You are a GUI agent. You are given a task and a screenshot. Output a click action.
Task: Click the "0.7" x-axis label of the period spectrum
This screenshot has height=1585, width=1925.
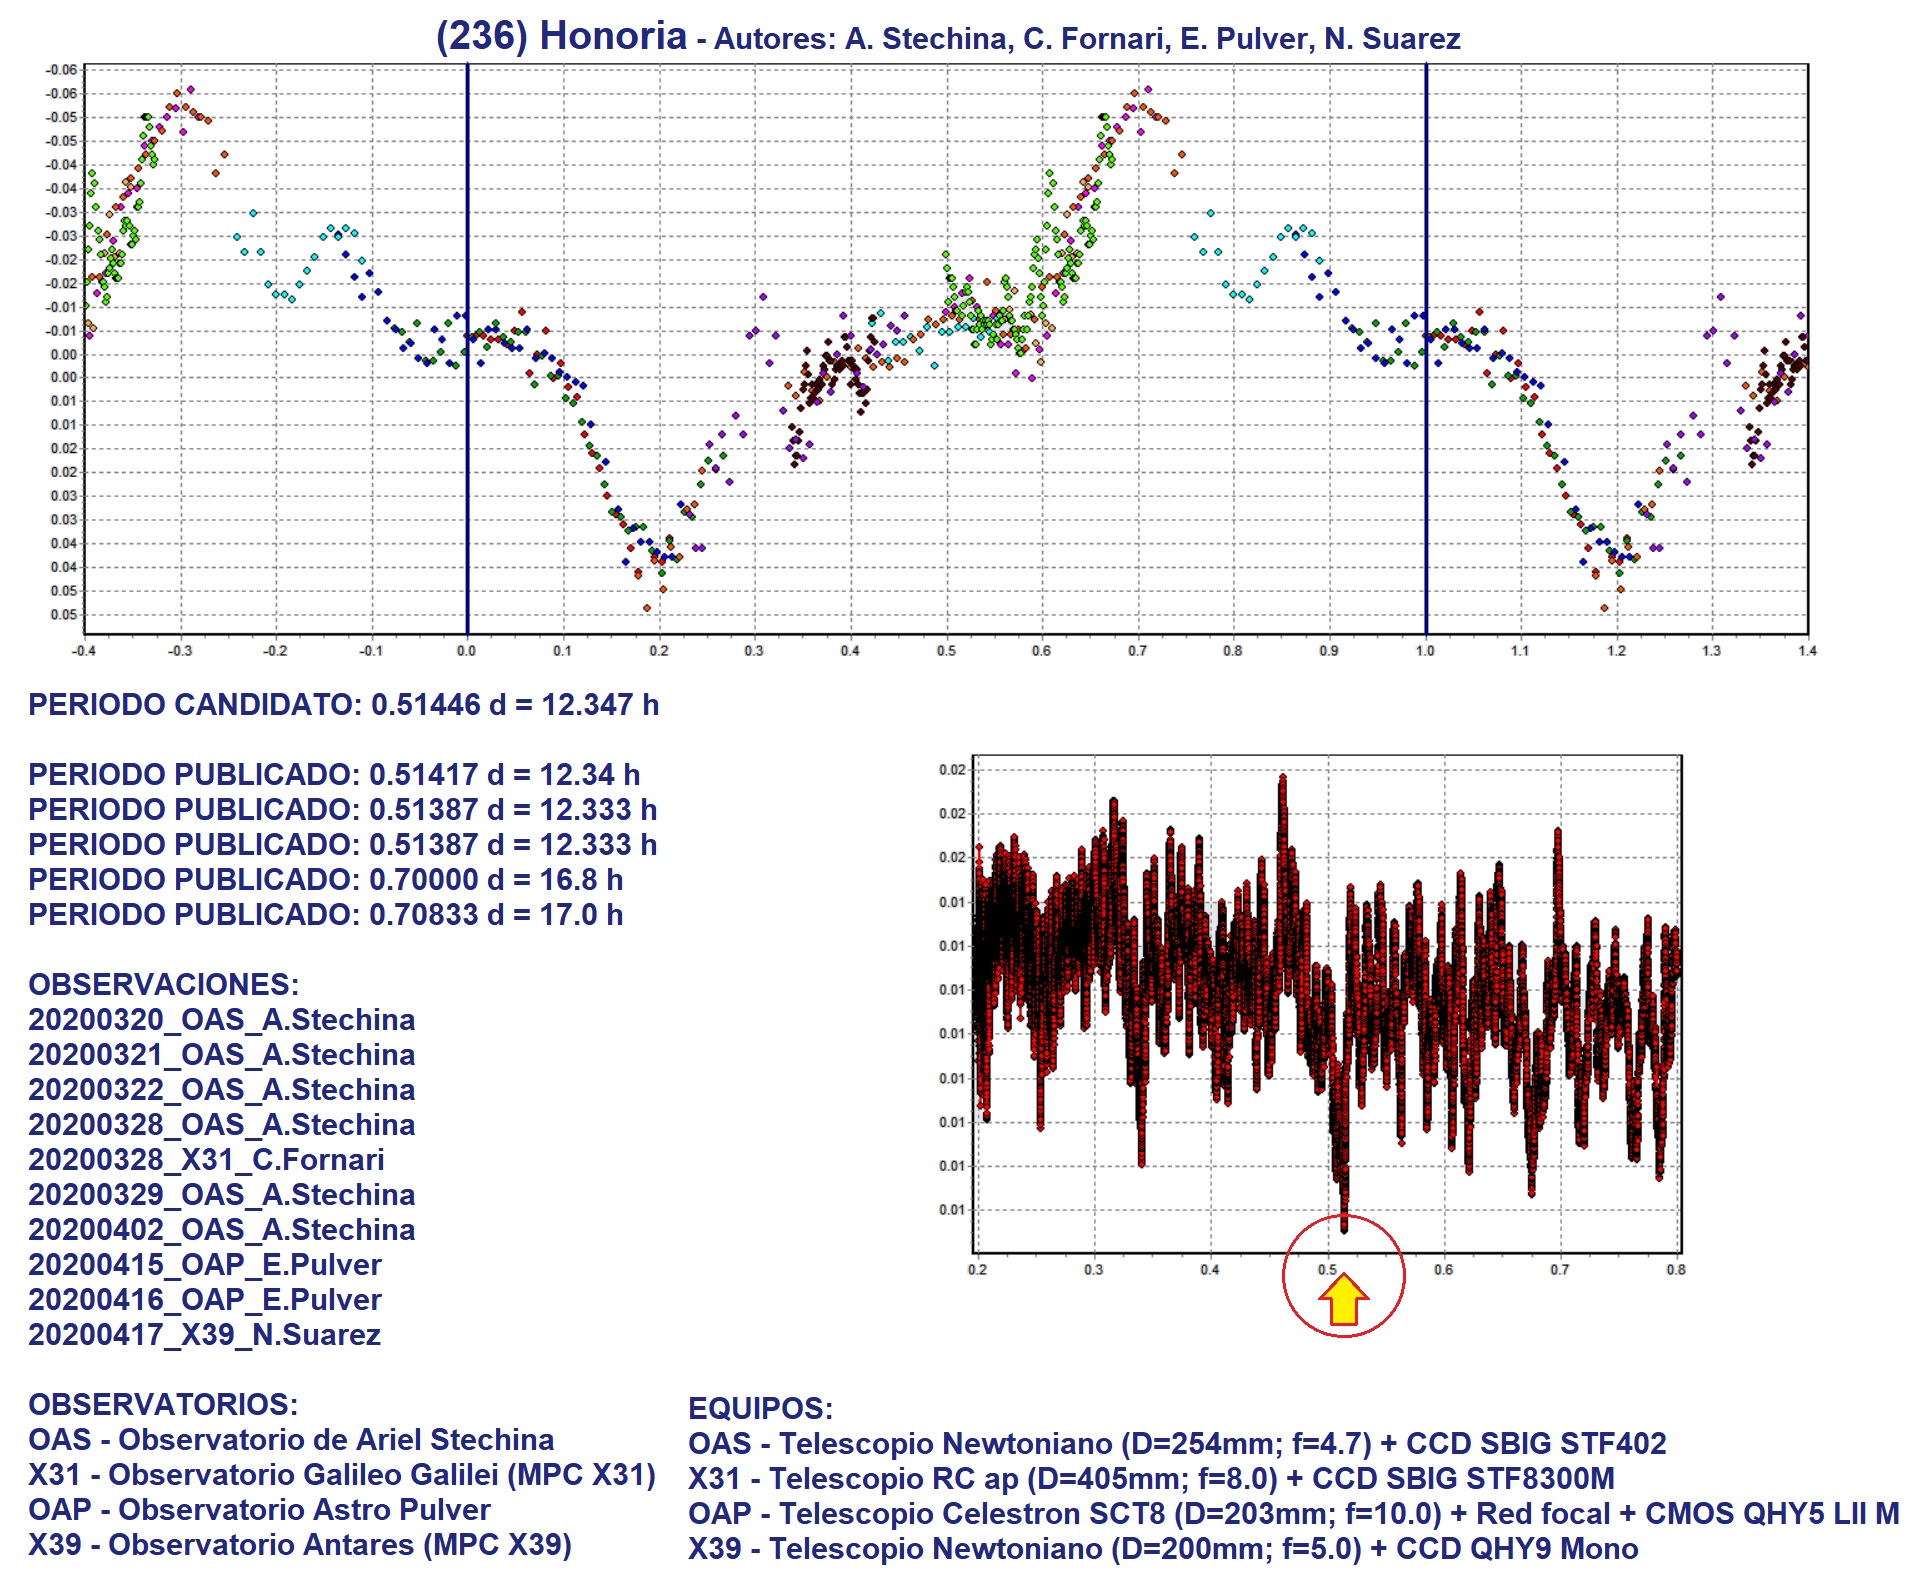[1560, 1270]
